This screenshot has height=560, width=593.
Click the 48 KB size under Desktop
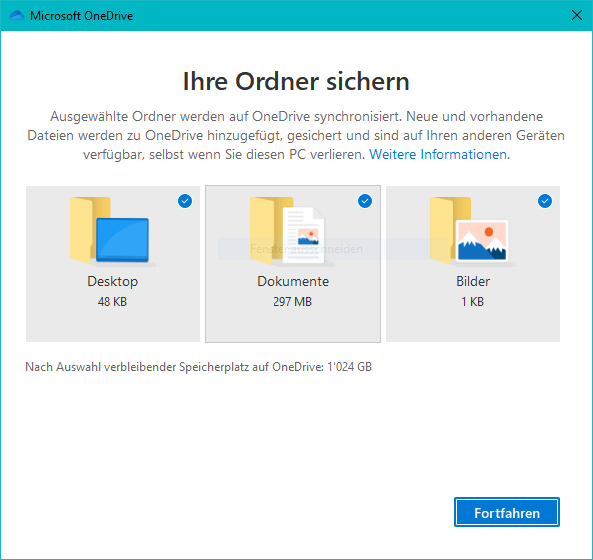point(112,302)
